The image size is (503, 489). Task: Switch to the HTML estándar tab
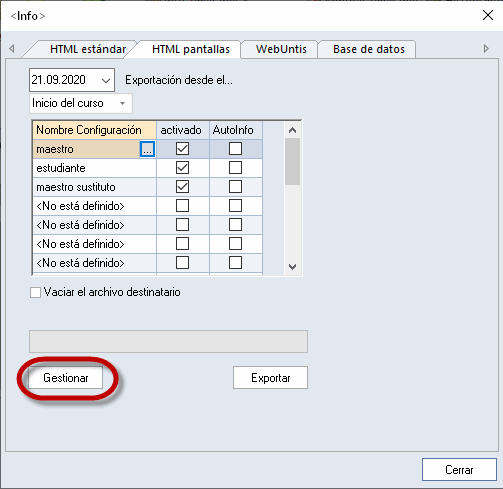[88, 49]
